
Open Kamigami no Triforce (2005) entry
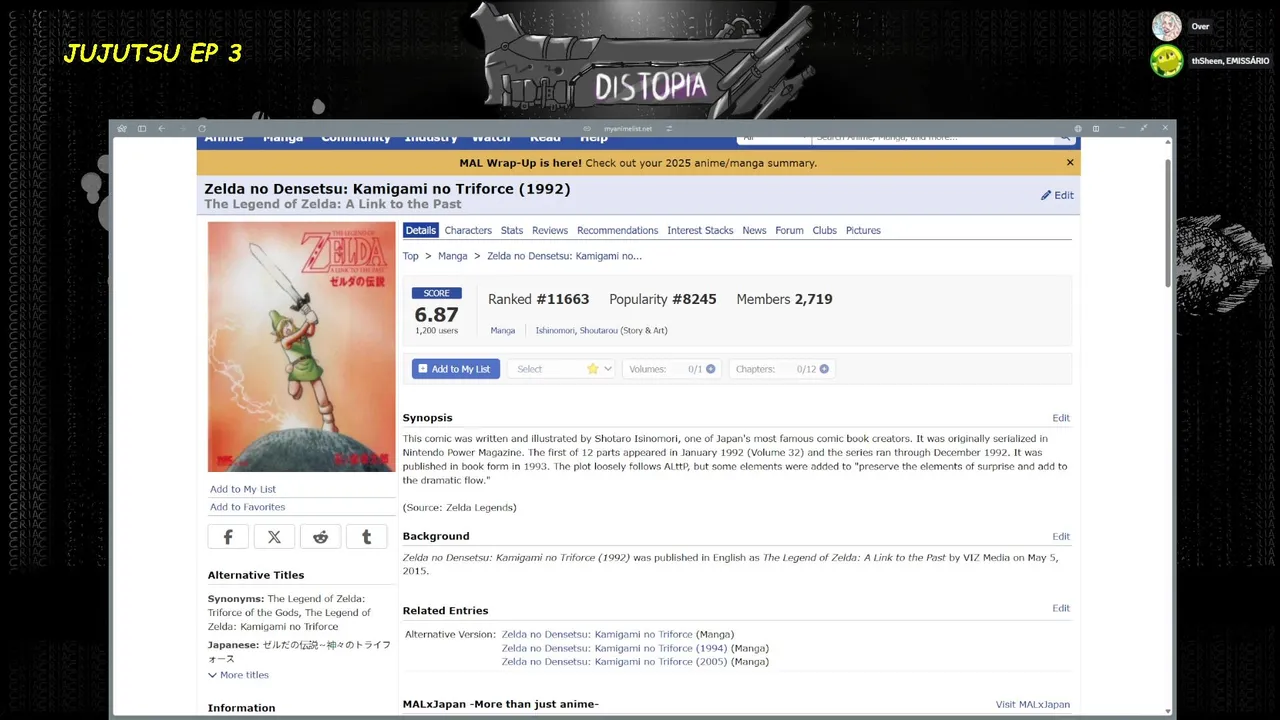614,662
